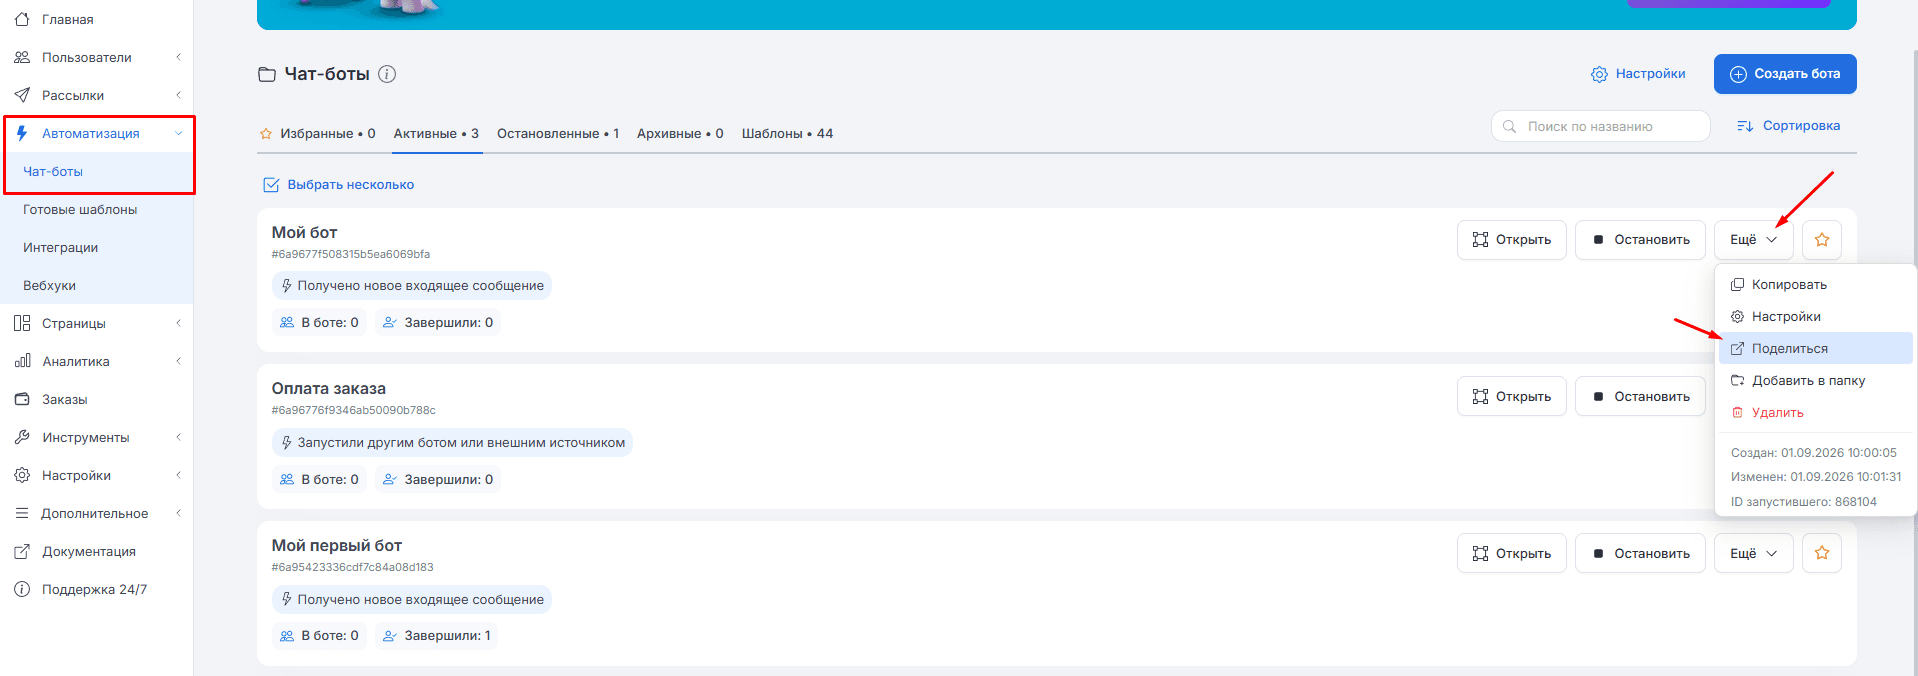Viewport: 1918px width, 676px height.
Task: Click the sort icon beside Сортировка
Action: pyautogui.click(x=1745, y=126)
